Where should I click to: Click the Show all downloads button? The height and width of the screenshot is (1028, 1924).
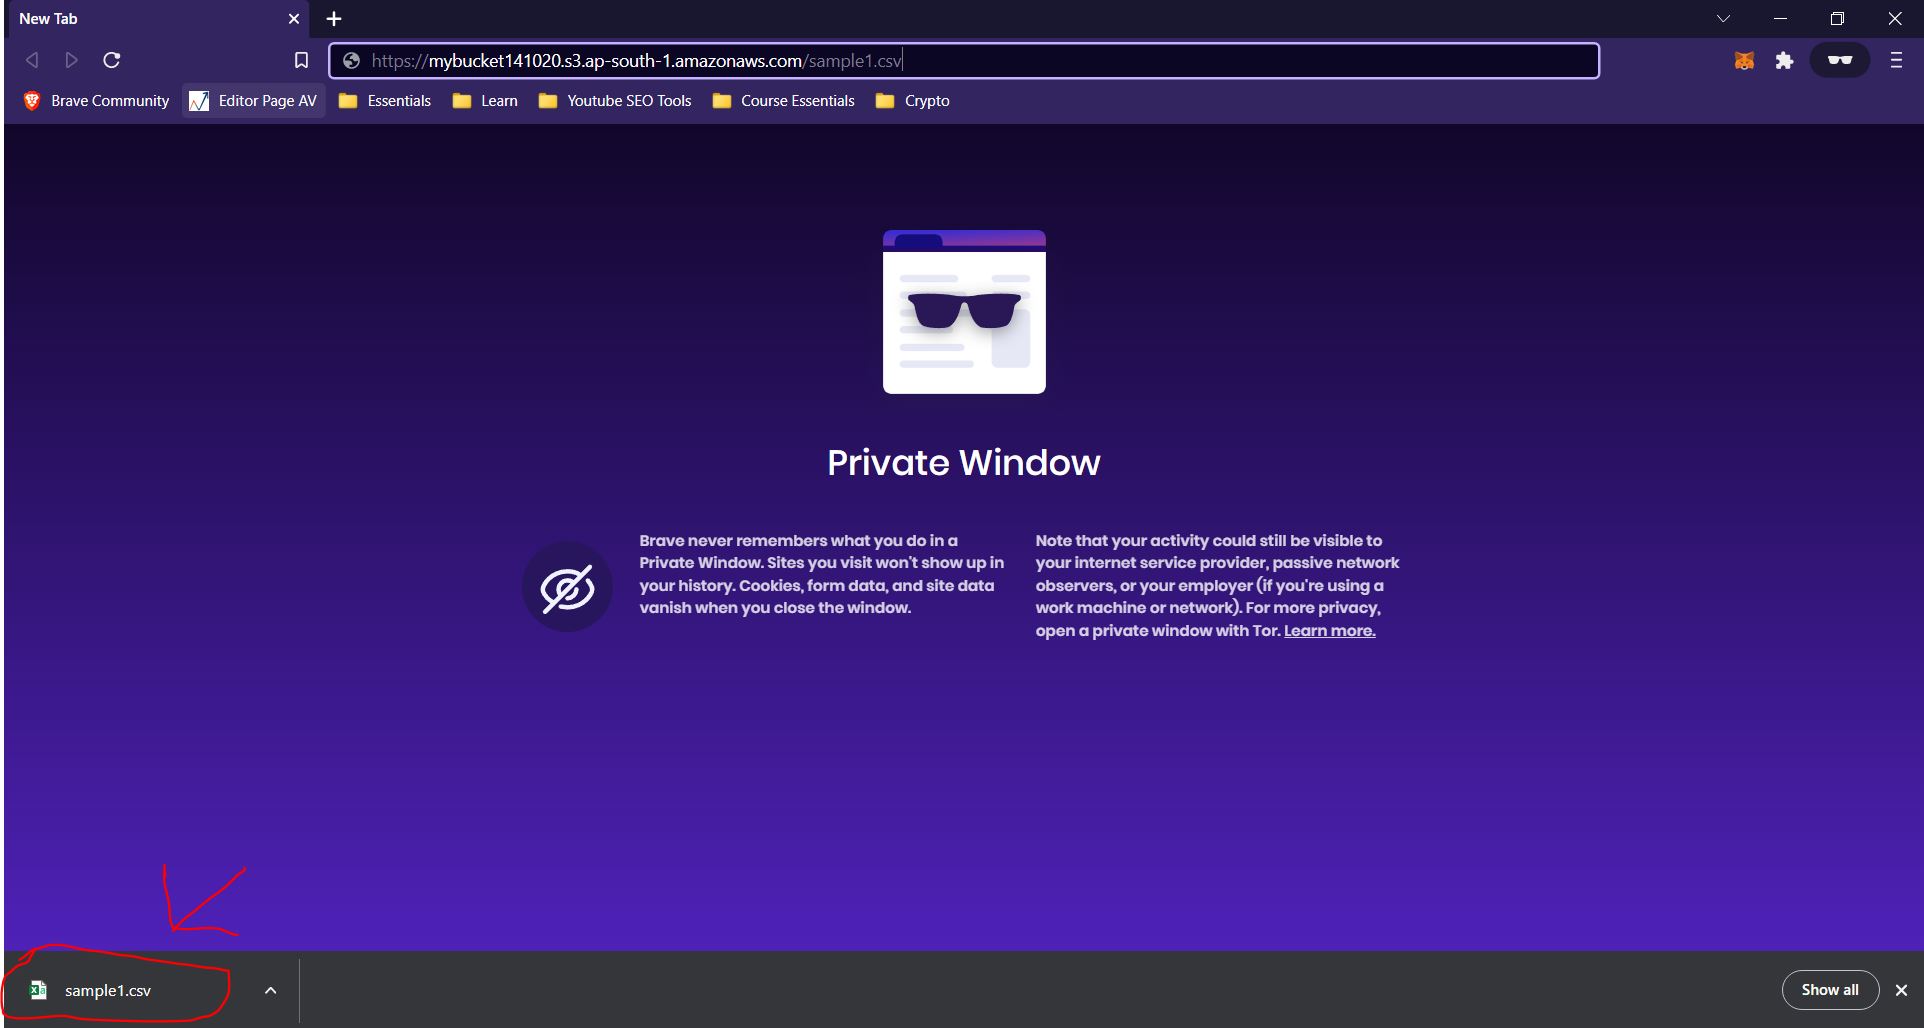[1829, 990]
